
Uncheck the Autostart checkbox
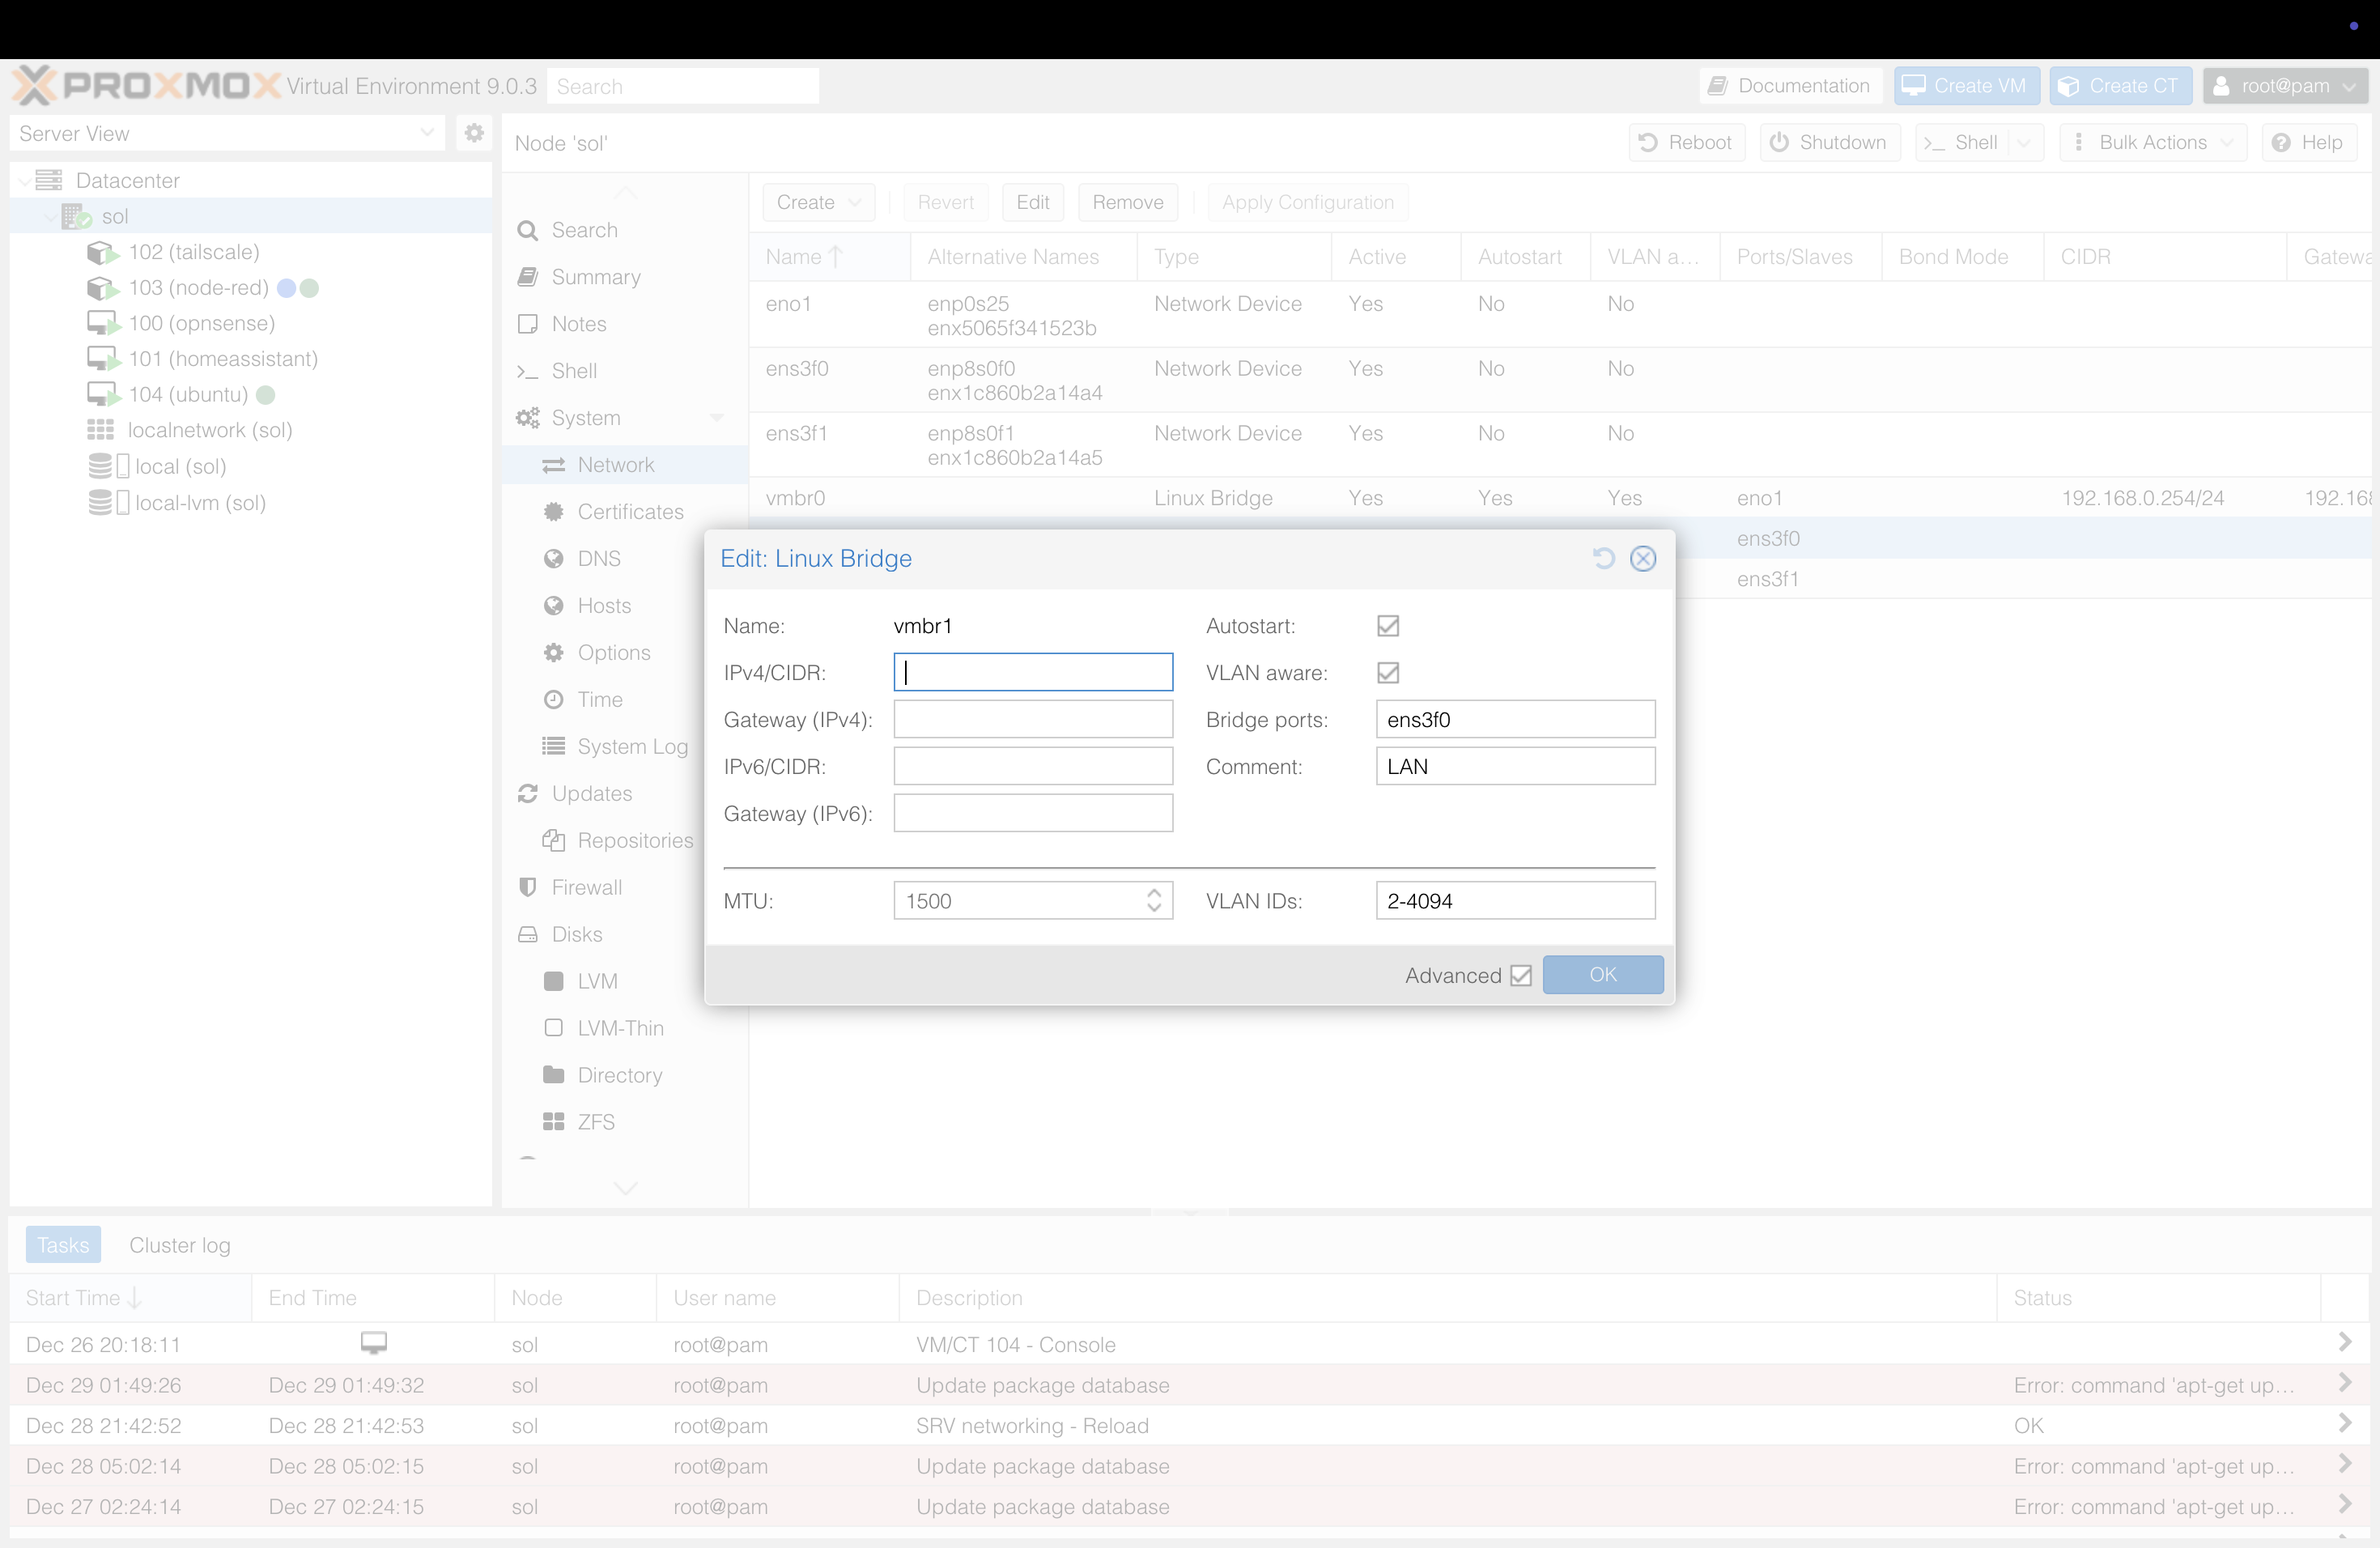point(1387,626)
